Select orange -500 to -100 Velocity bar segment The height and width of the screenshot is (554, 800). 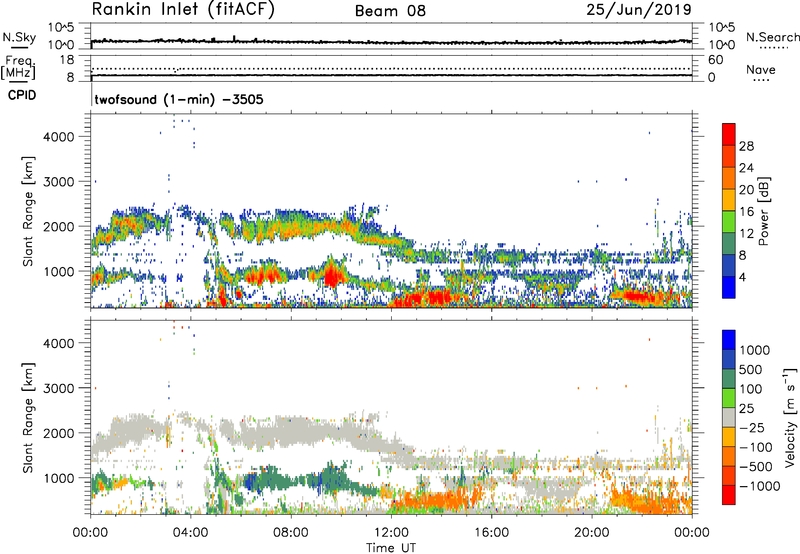729,456
